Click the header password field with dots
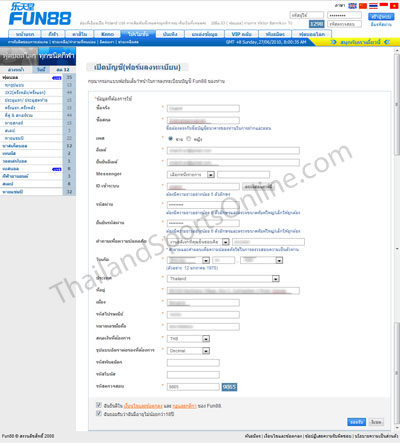 coord(344,15)
